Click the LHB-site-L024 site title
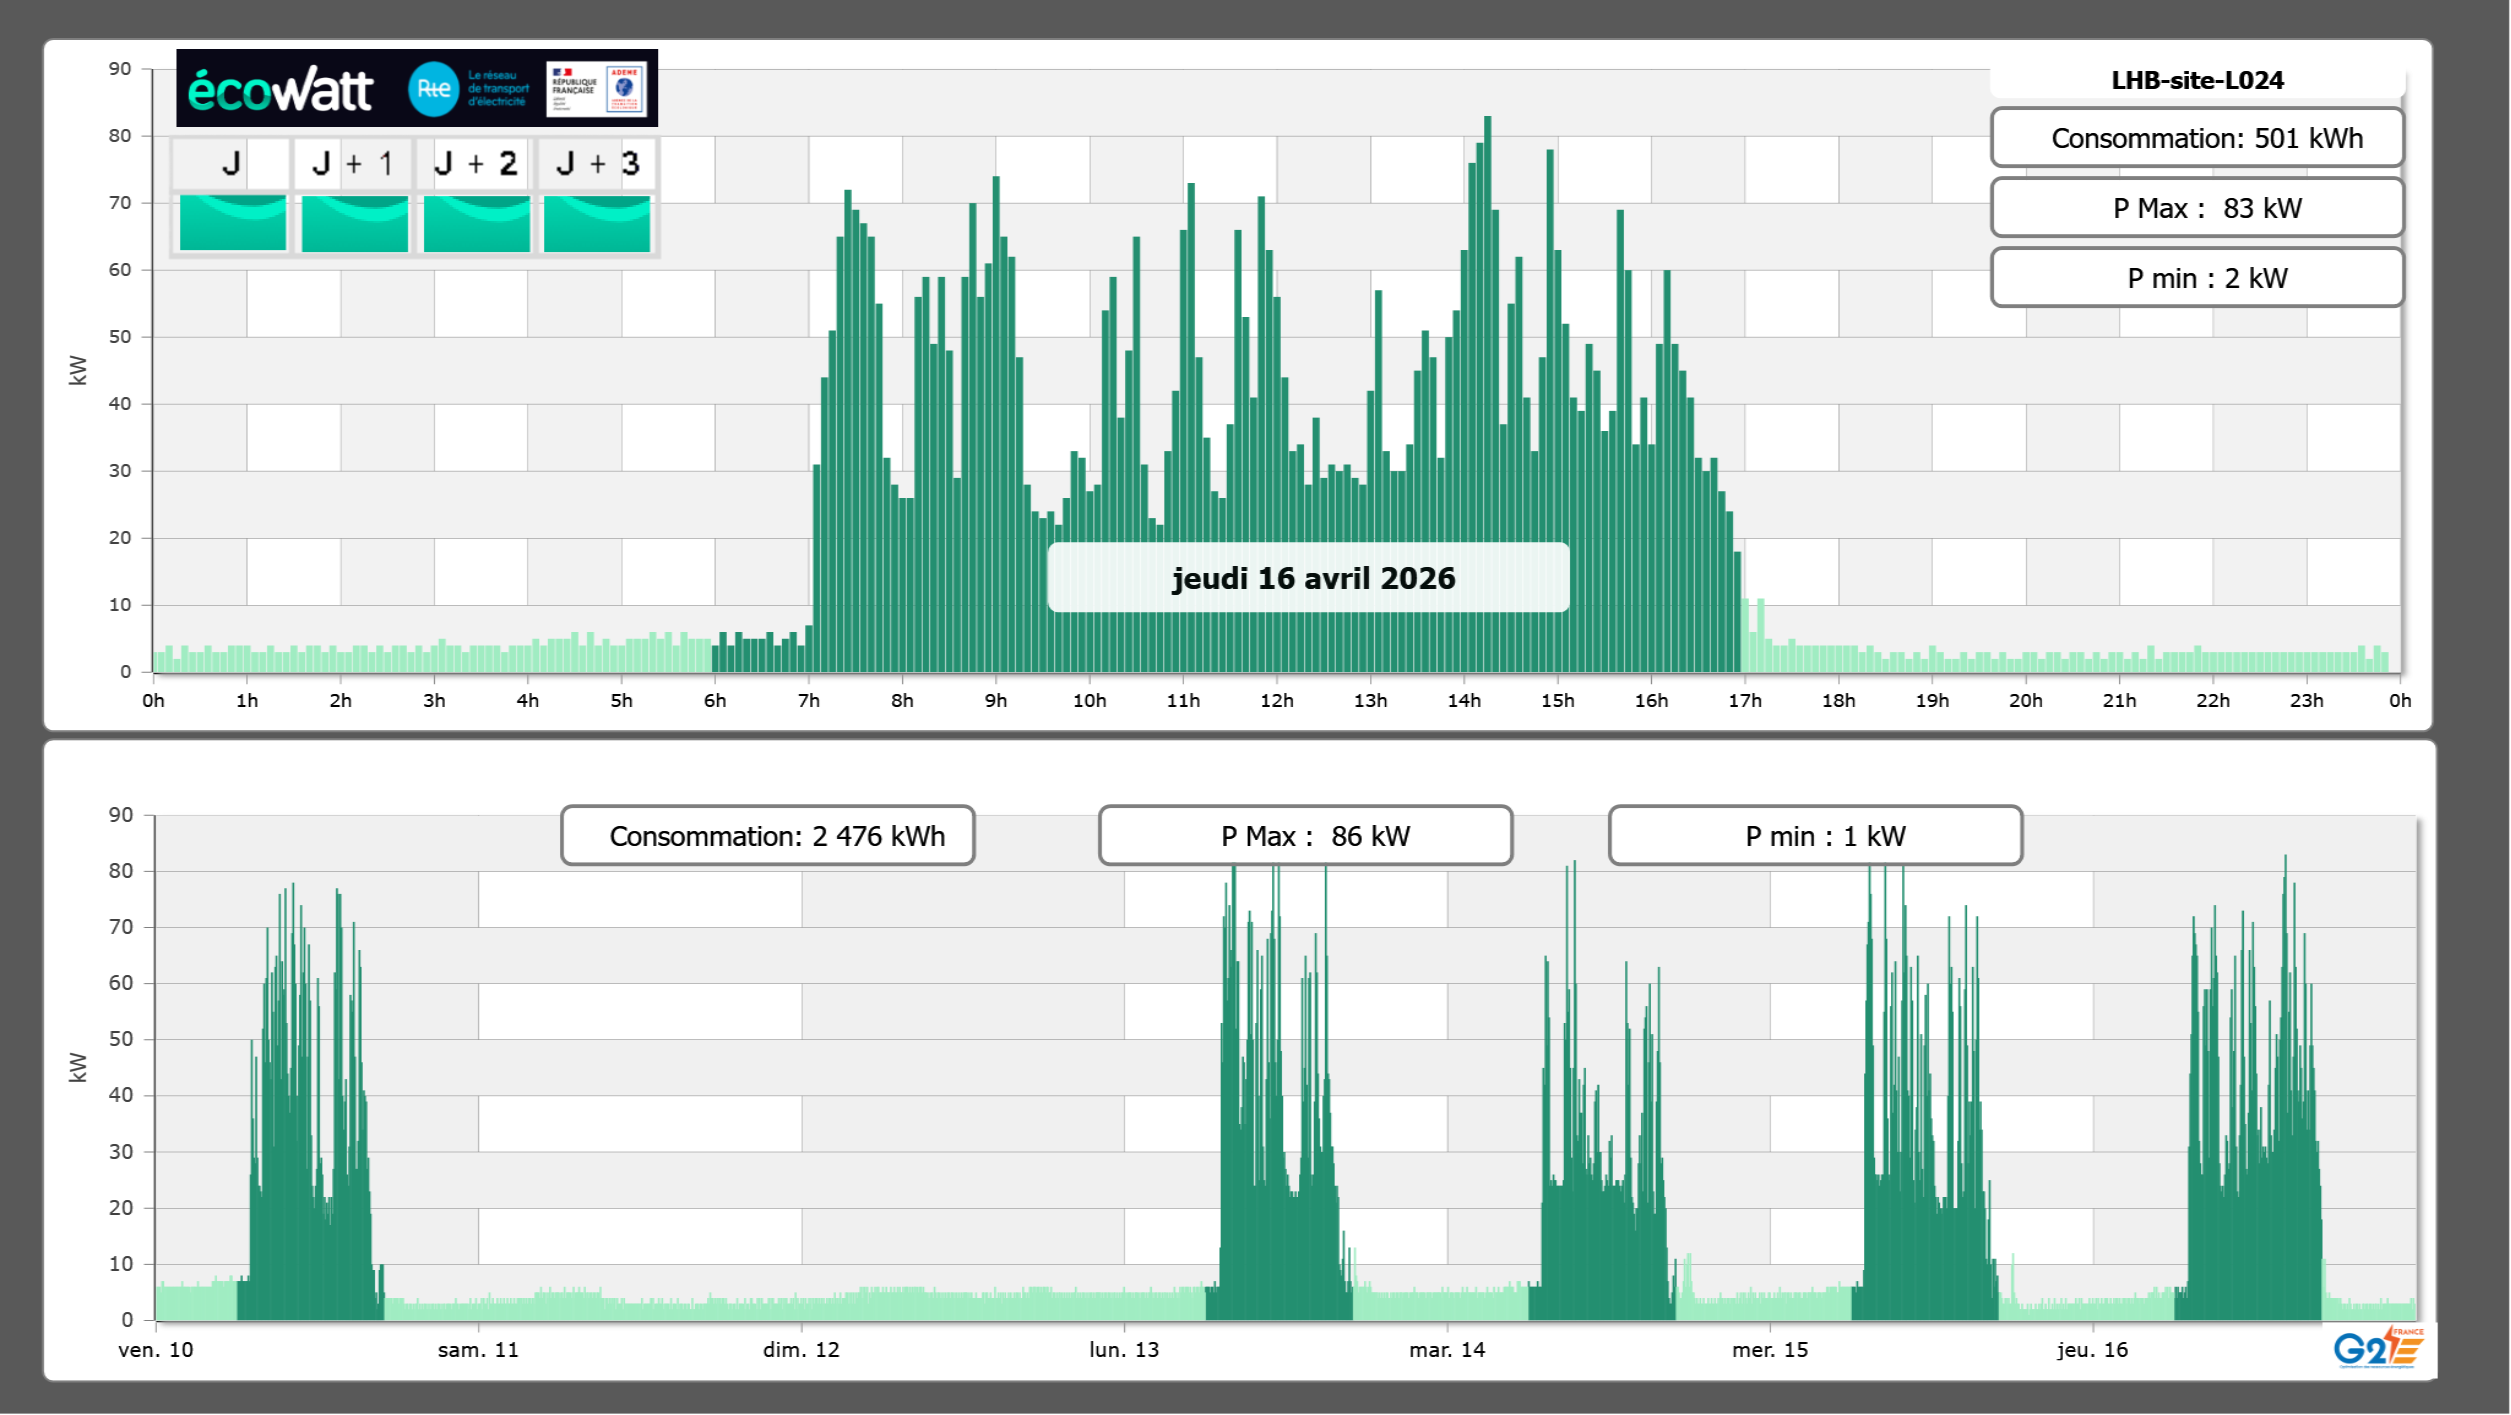This screenshot has width=2511, height=1415. click(2197, 80)
